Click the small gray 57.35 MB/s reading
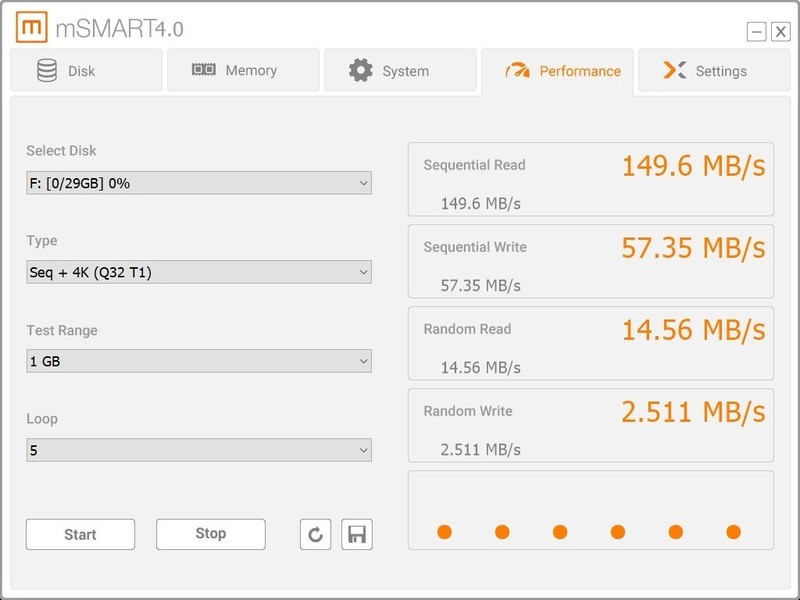The image size is (800, 600). tap(481, 286)
